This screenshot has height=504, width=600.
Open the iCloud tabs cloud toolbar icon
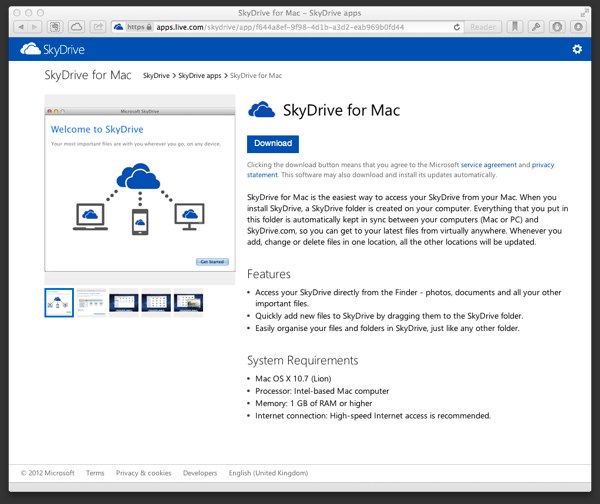(x=77, y=27)
